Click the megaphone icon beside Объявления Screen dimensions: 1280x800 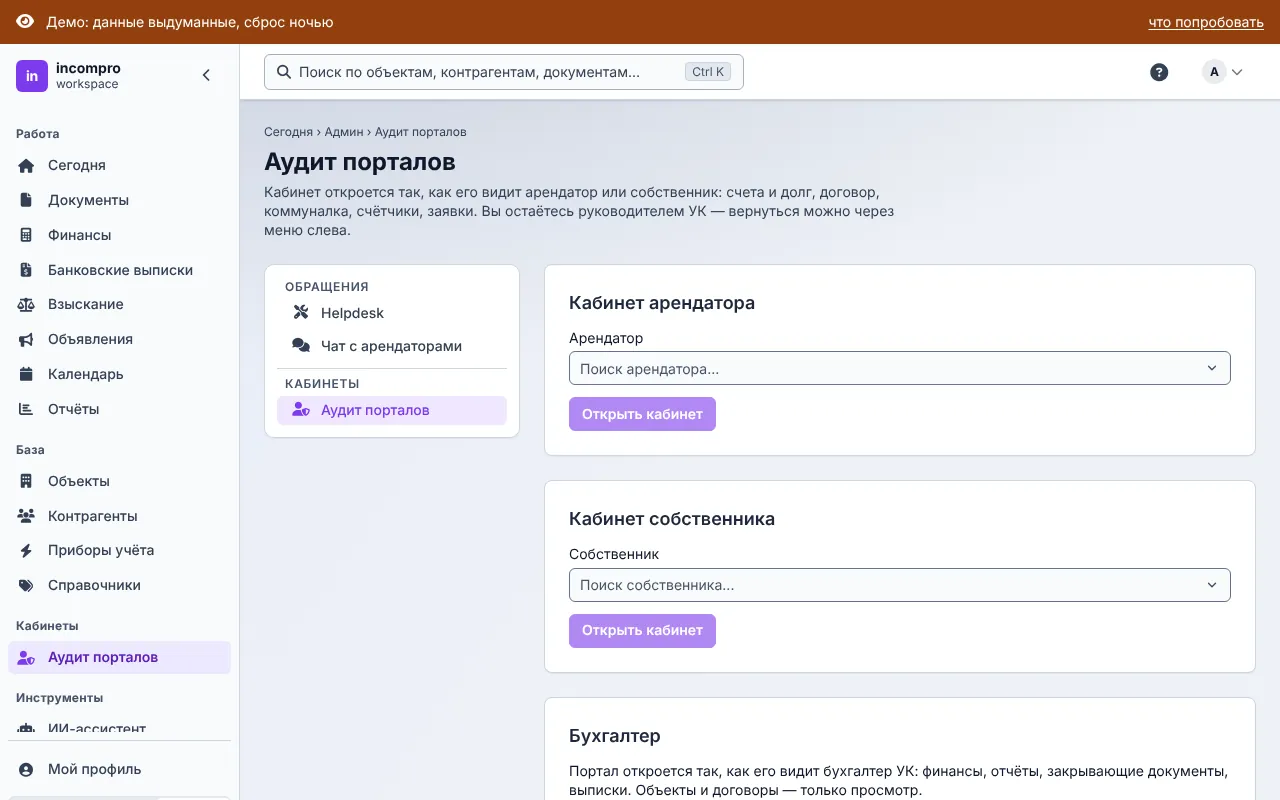[27, 339]
